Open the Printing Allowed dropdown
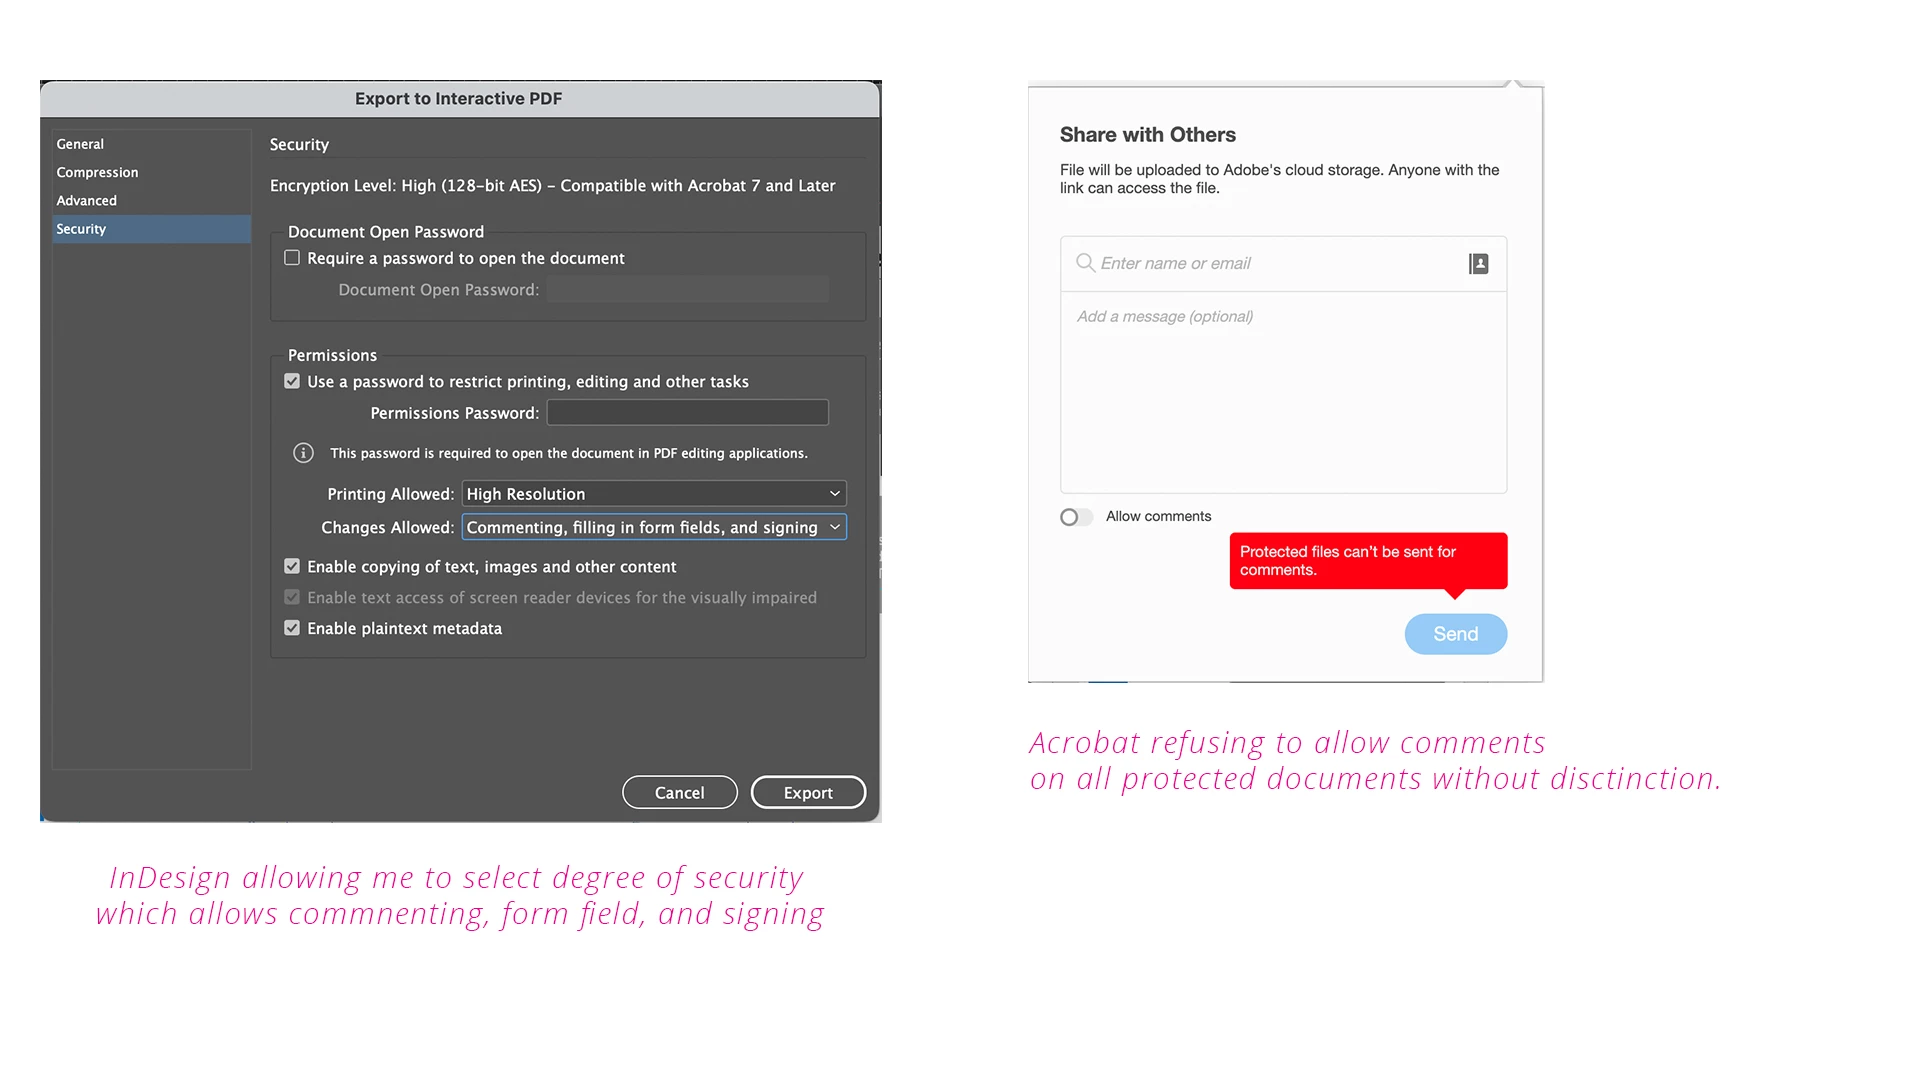The image size is (1920, 1080). (654, 494)
